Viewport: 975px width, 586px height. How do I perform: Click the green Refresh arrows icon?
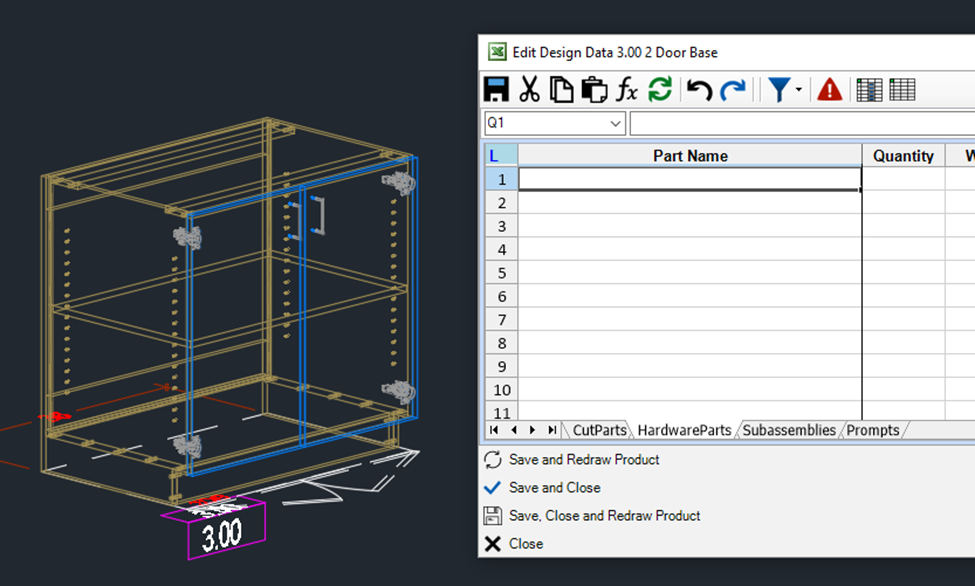pyautogui.click(x=660, y=90)
